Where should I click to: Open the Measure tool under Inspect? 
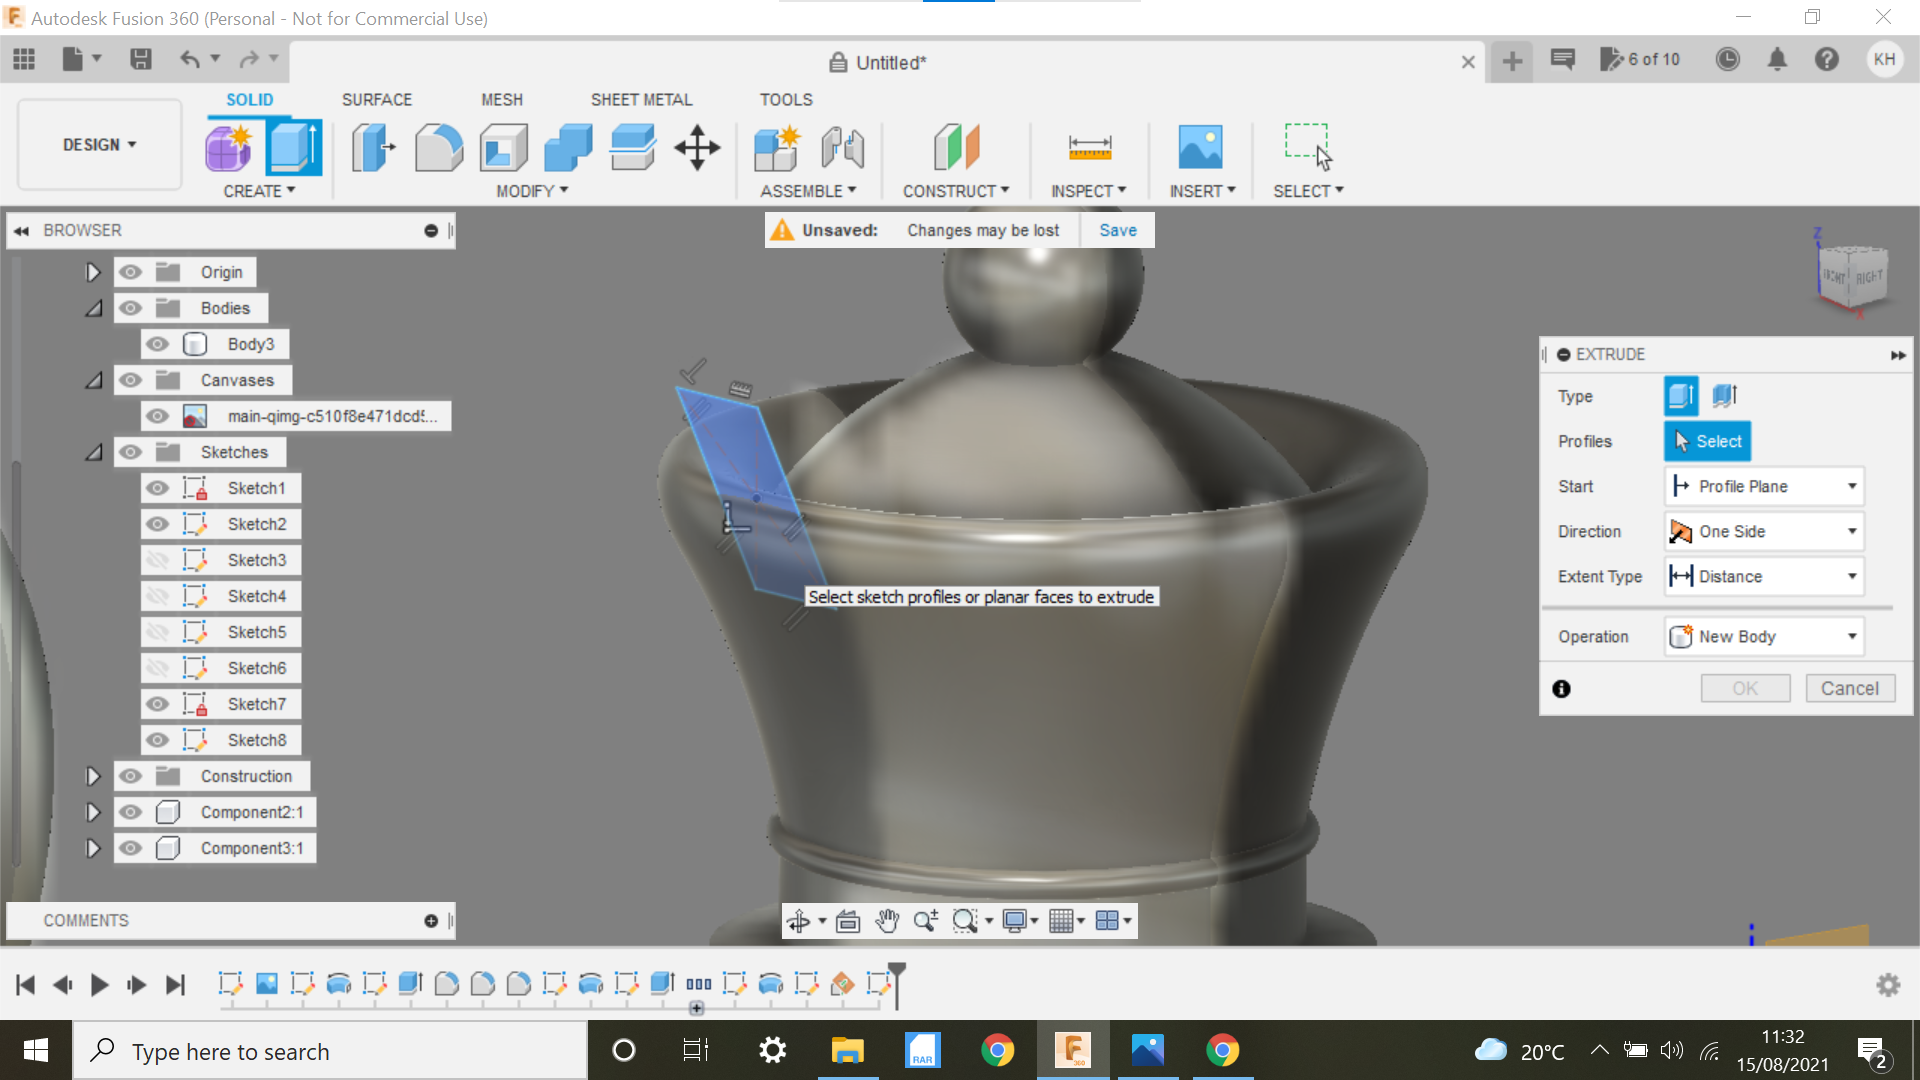coord(1089,147)
